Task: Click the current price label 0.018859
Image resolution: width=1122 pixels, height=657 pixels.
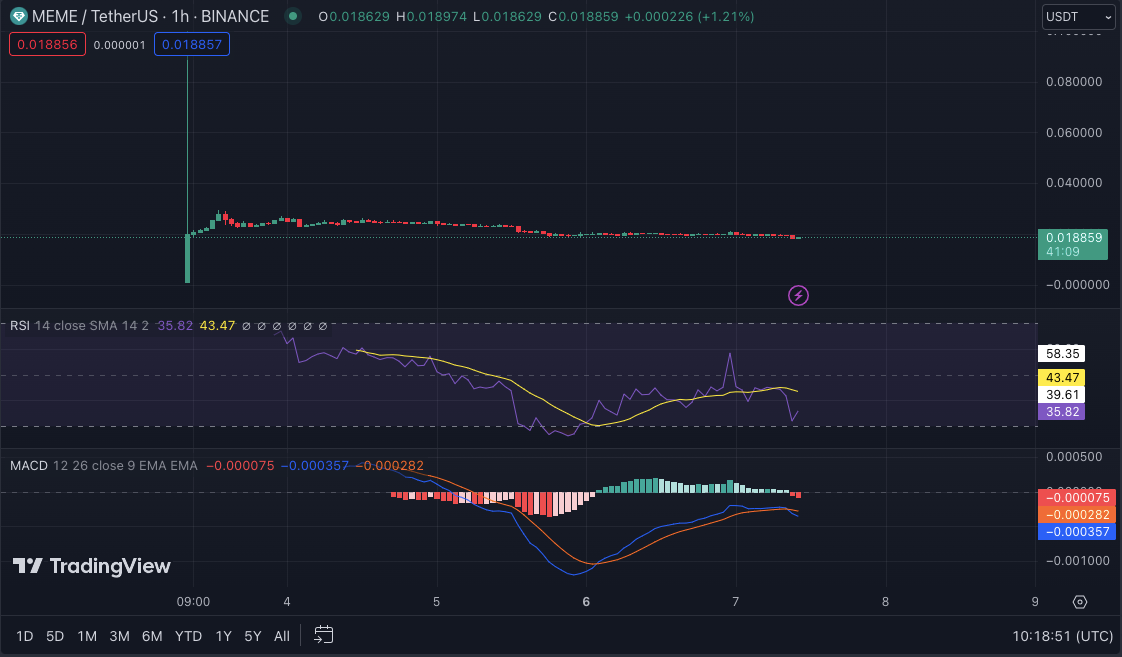Action: click(x=1073, y=238)
